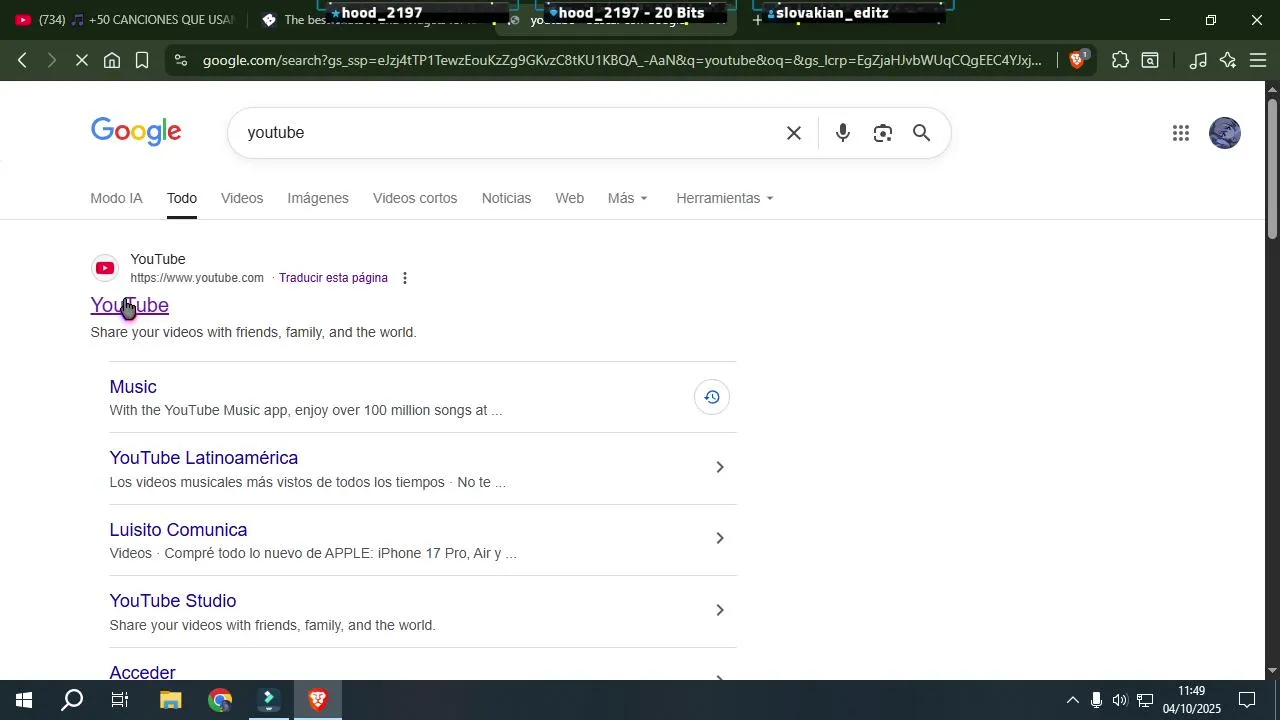Show hidden system tray icons
The image size is (1280, 720).
click(x=1072, y=700)
